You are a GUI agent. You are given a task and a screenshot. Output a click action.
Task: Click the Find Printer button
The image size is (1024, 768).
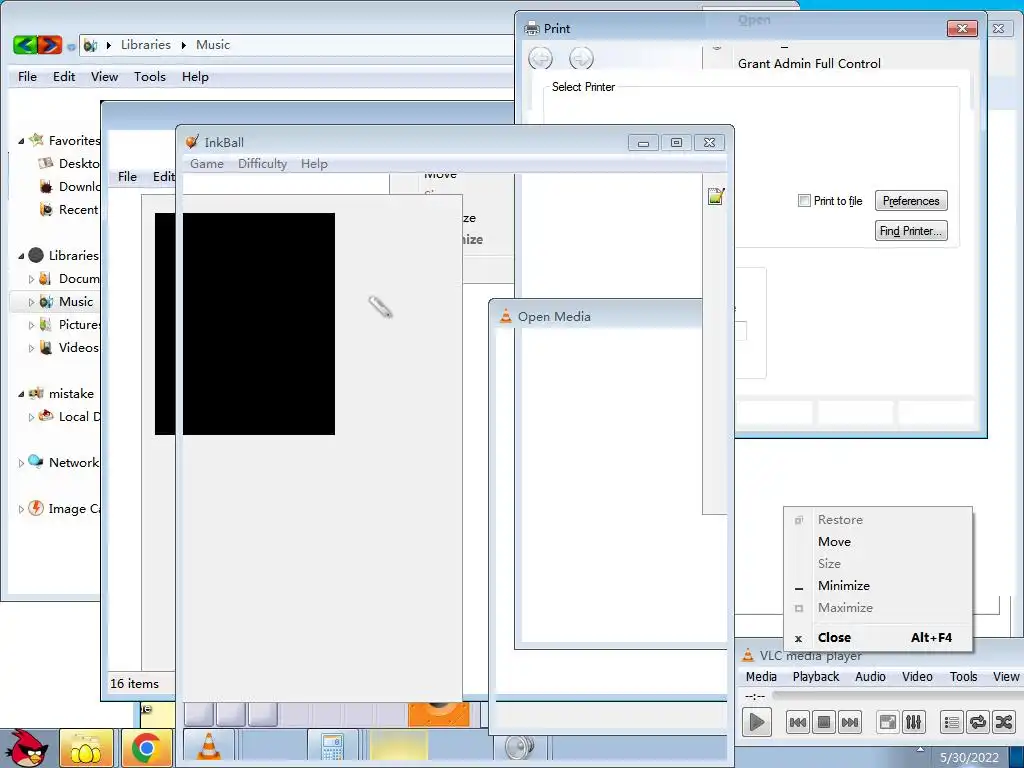coord(911,231)
